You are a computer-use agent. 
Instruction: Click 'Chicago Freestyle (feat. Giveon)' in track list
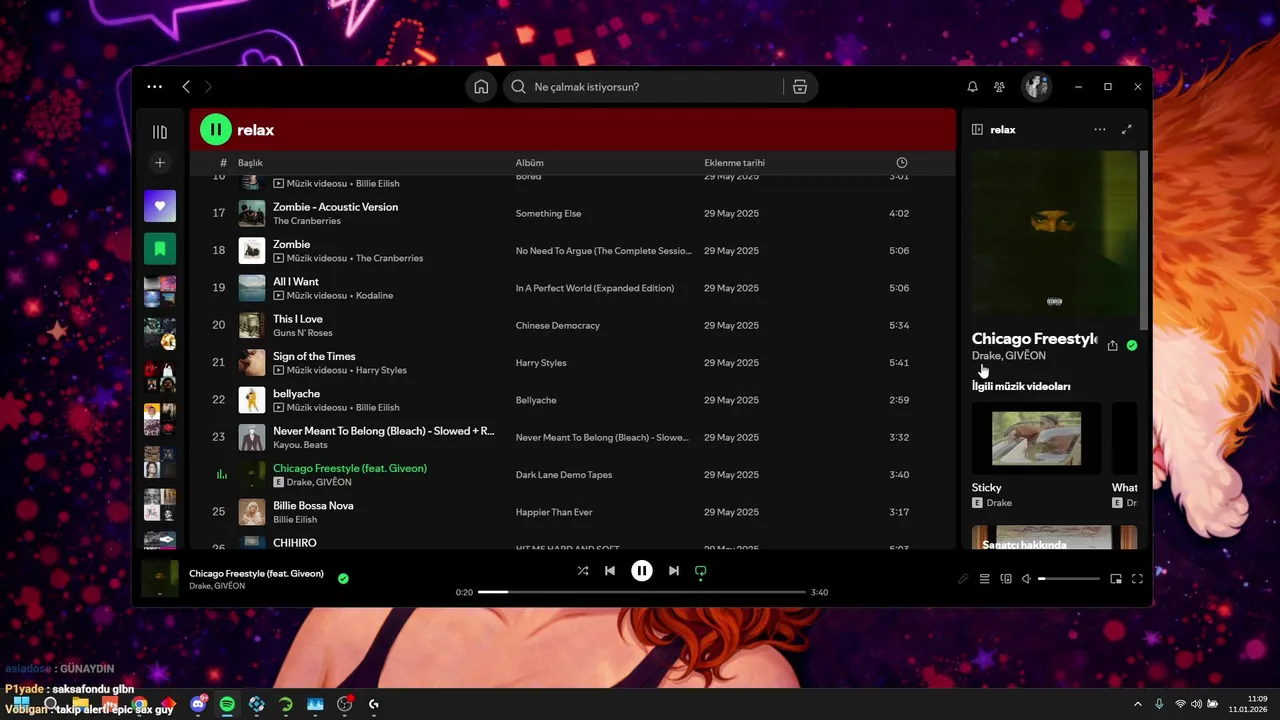point(350,468)
